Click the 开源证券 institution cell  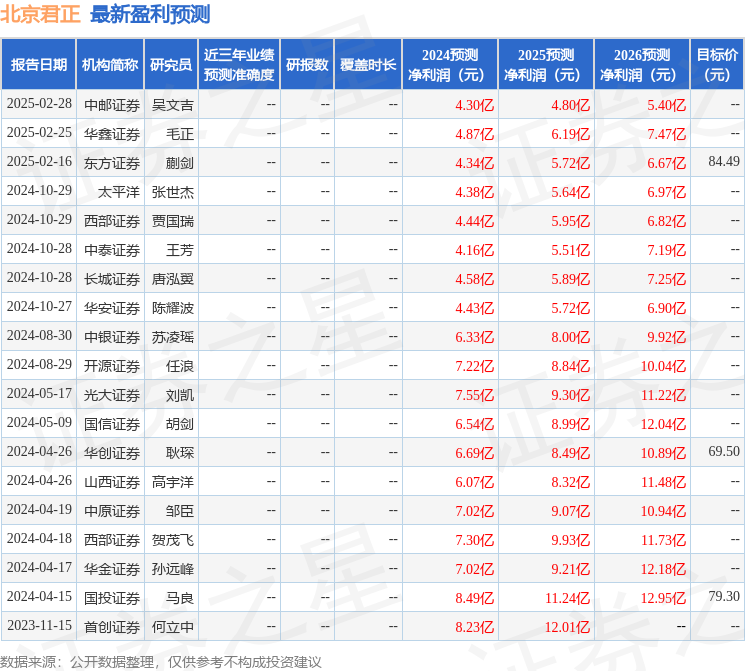112,366
